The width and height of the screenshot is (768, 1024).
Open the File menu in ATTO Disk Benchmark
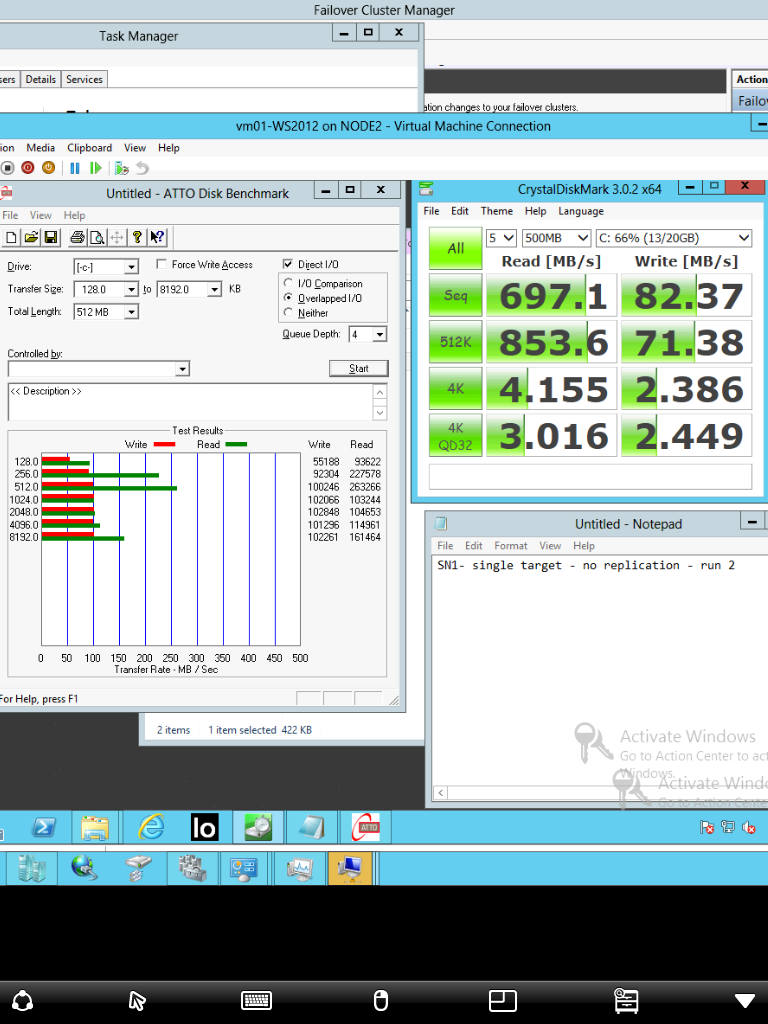point(10,215)
